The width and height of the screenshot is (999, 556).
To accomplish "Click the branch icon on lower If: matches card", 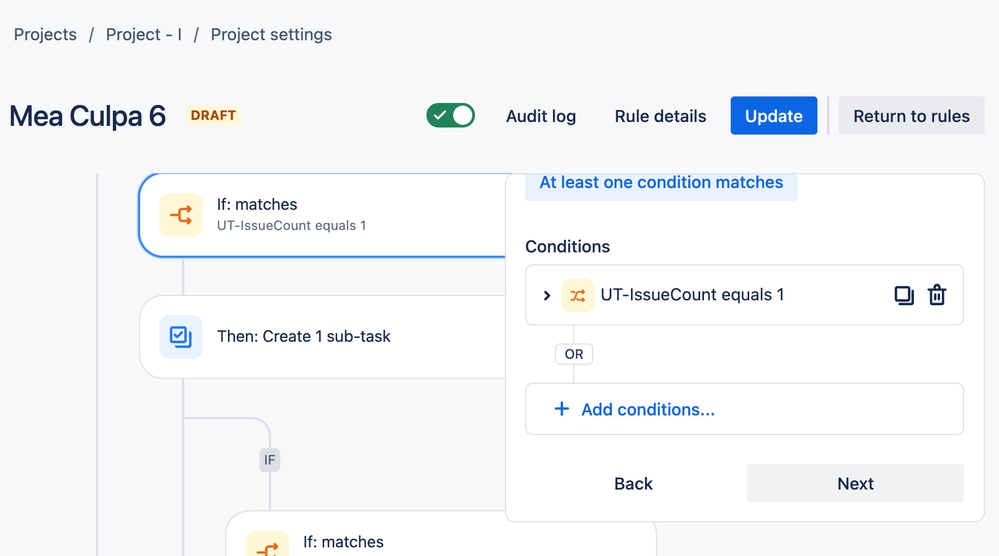I will [x=268, y=545].
